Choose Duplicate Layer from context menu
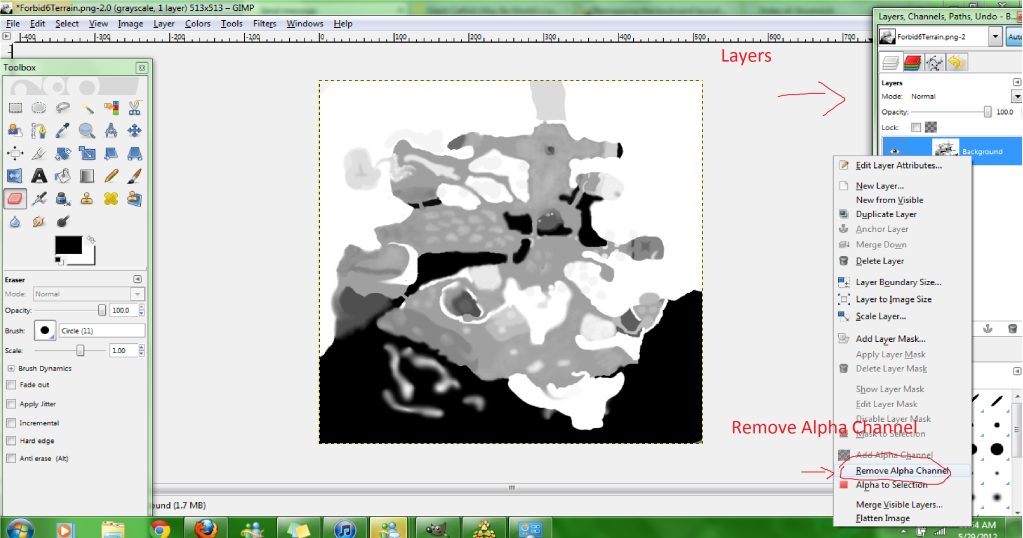The height and width of the screenshot is (538, 1023). point(886,214)
